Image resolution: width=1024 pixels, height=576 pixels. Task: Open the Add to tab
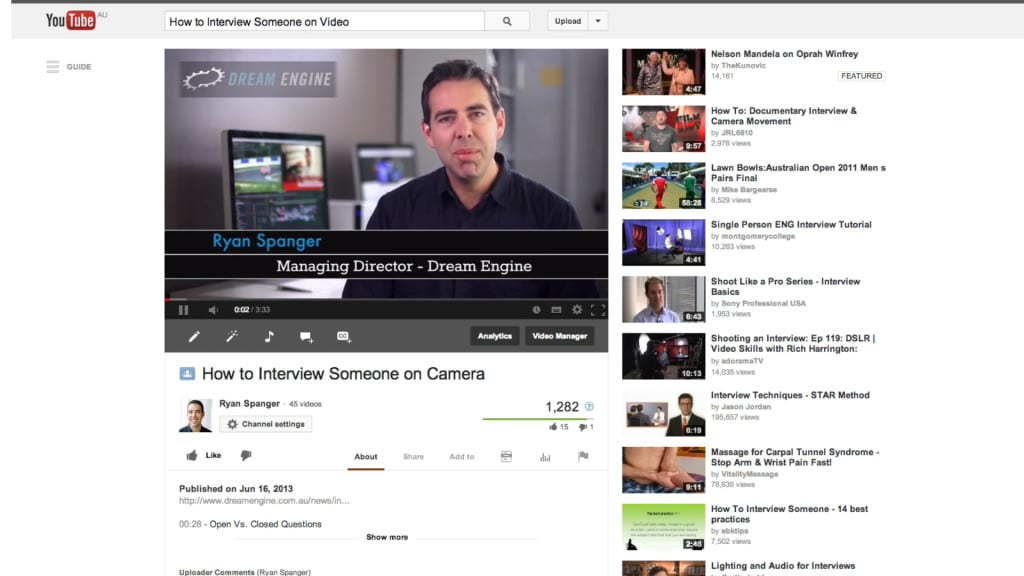click(462, 456)
